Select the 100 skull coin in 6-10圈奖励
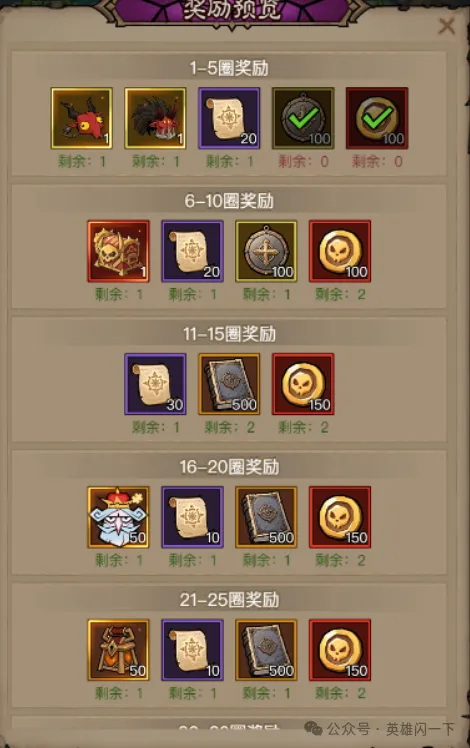The width and height of the screenshot is (470, 748). click(340, 251)
